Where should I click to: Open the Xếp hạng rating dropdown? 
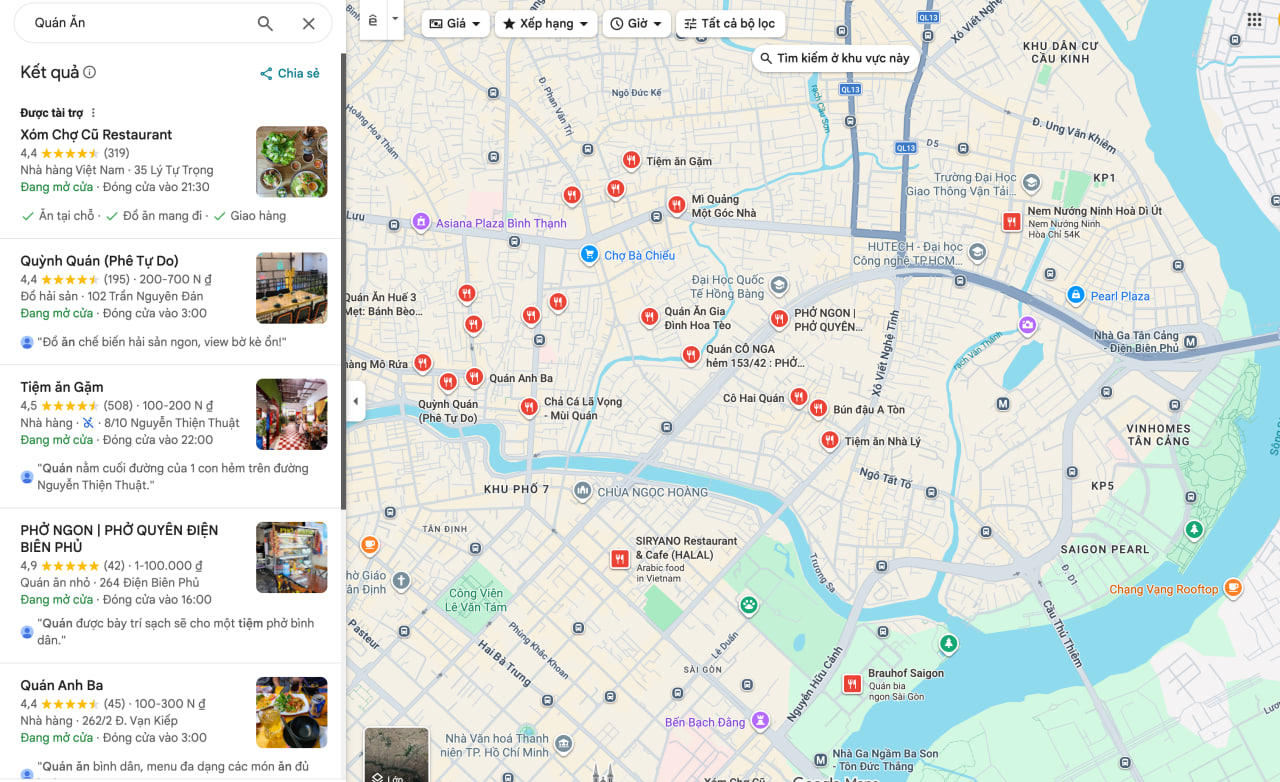pyautogui.click(x=546, y=23)
